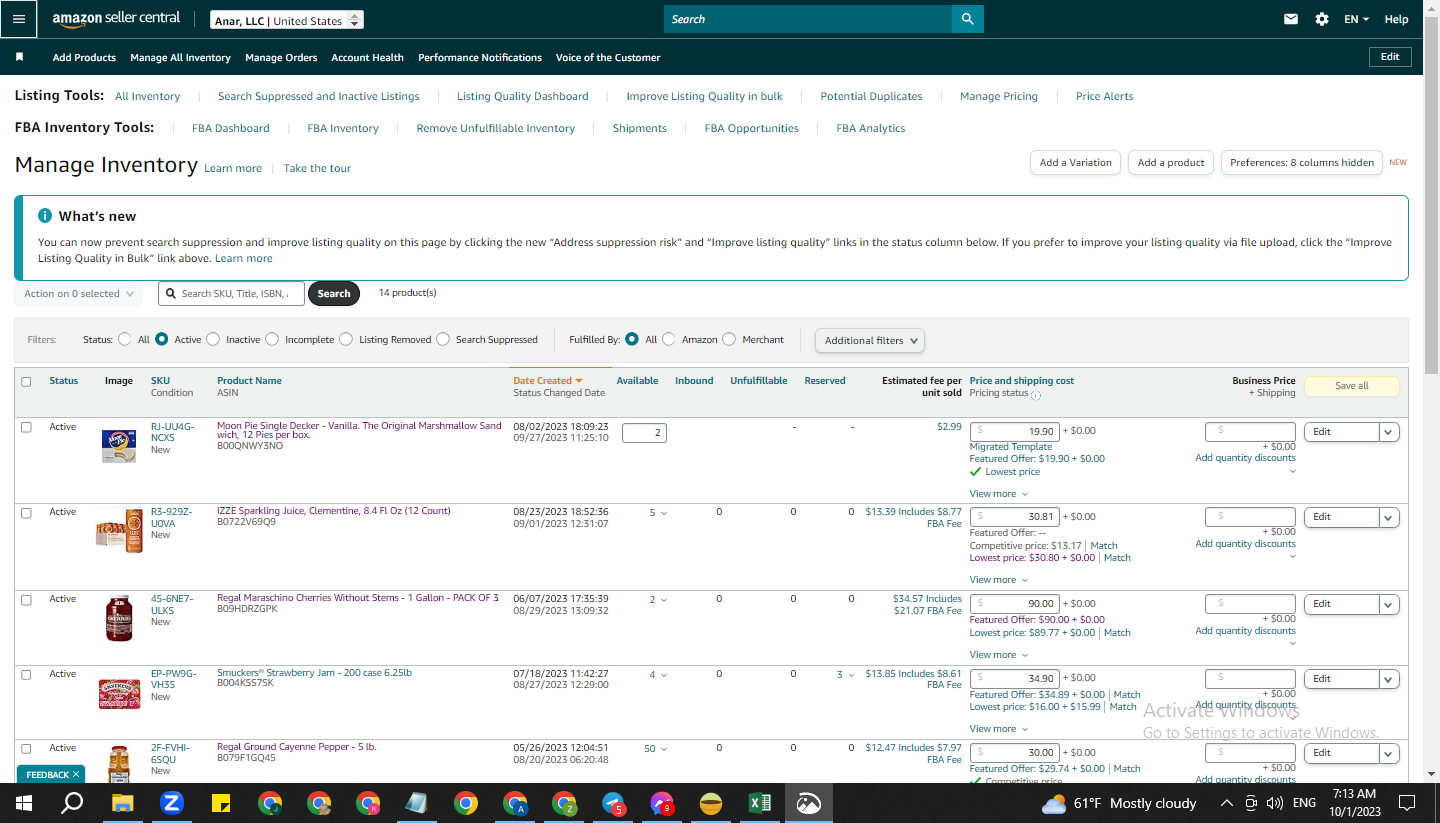The height and width of the screenshot is (823, 1440).
Task: Open Preferences: 8 columns hidden
Action: (1302, 162)
